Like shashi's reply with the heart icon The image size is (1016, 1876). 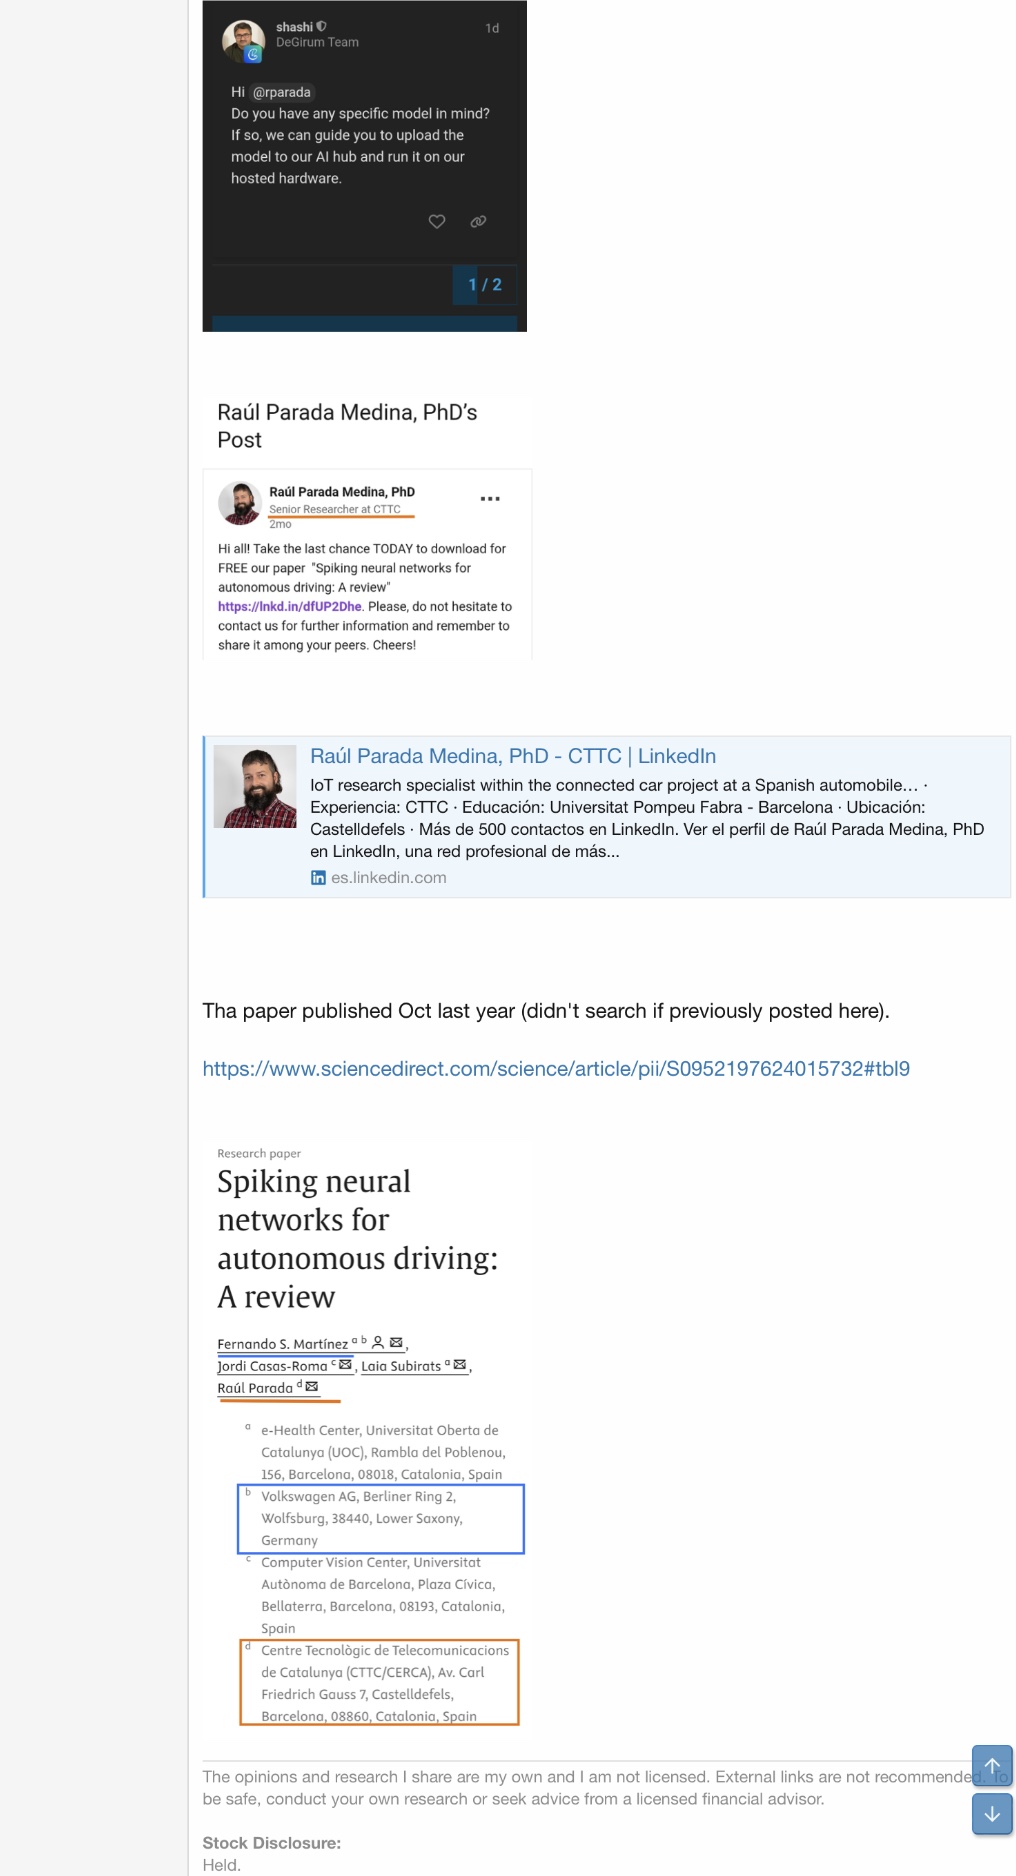tap(437, 221)
